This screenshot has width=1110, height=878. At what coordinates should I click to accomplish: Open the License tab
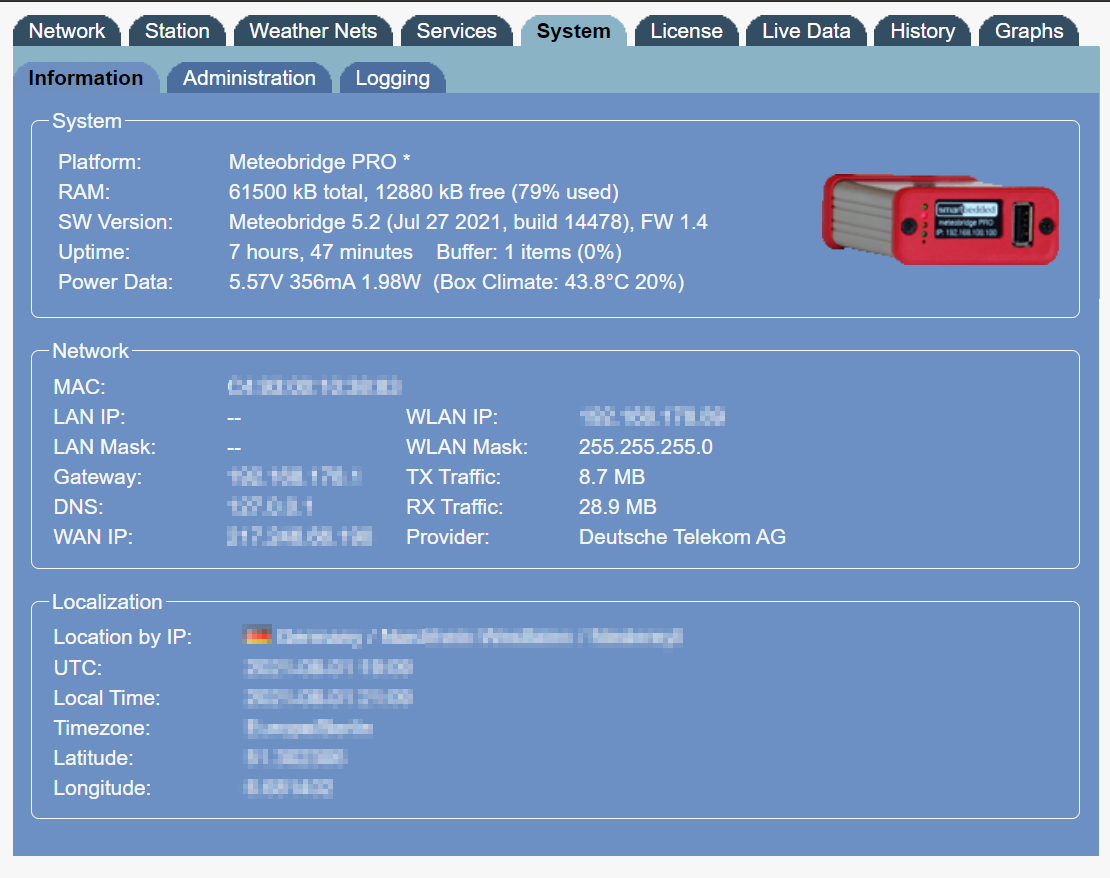tap(687, 31)
